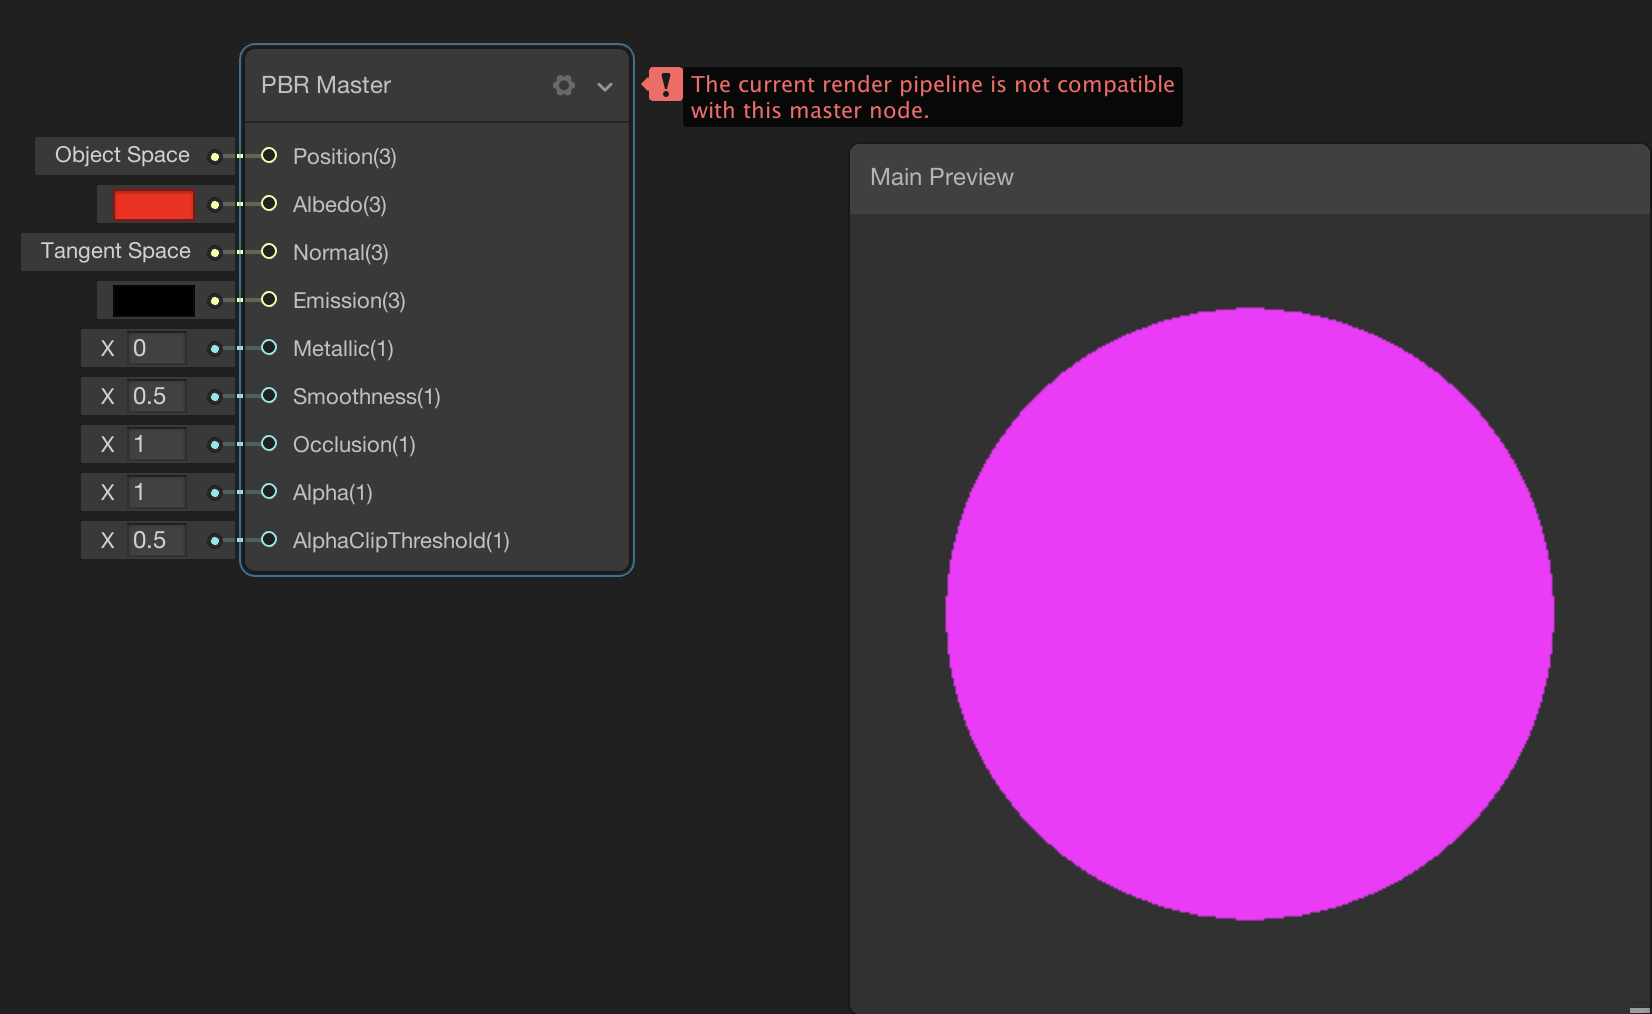Click the Smoothness(1) input port
The image size is (1652, 1014).
[269, 395]
